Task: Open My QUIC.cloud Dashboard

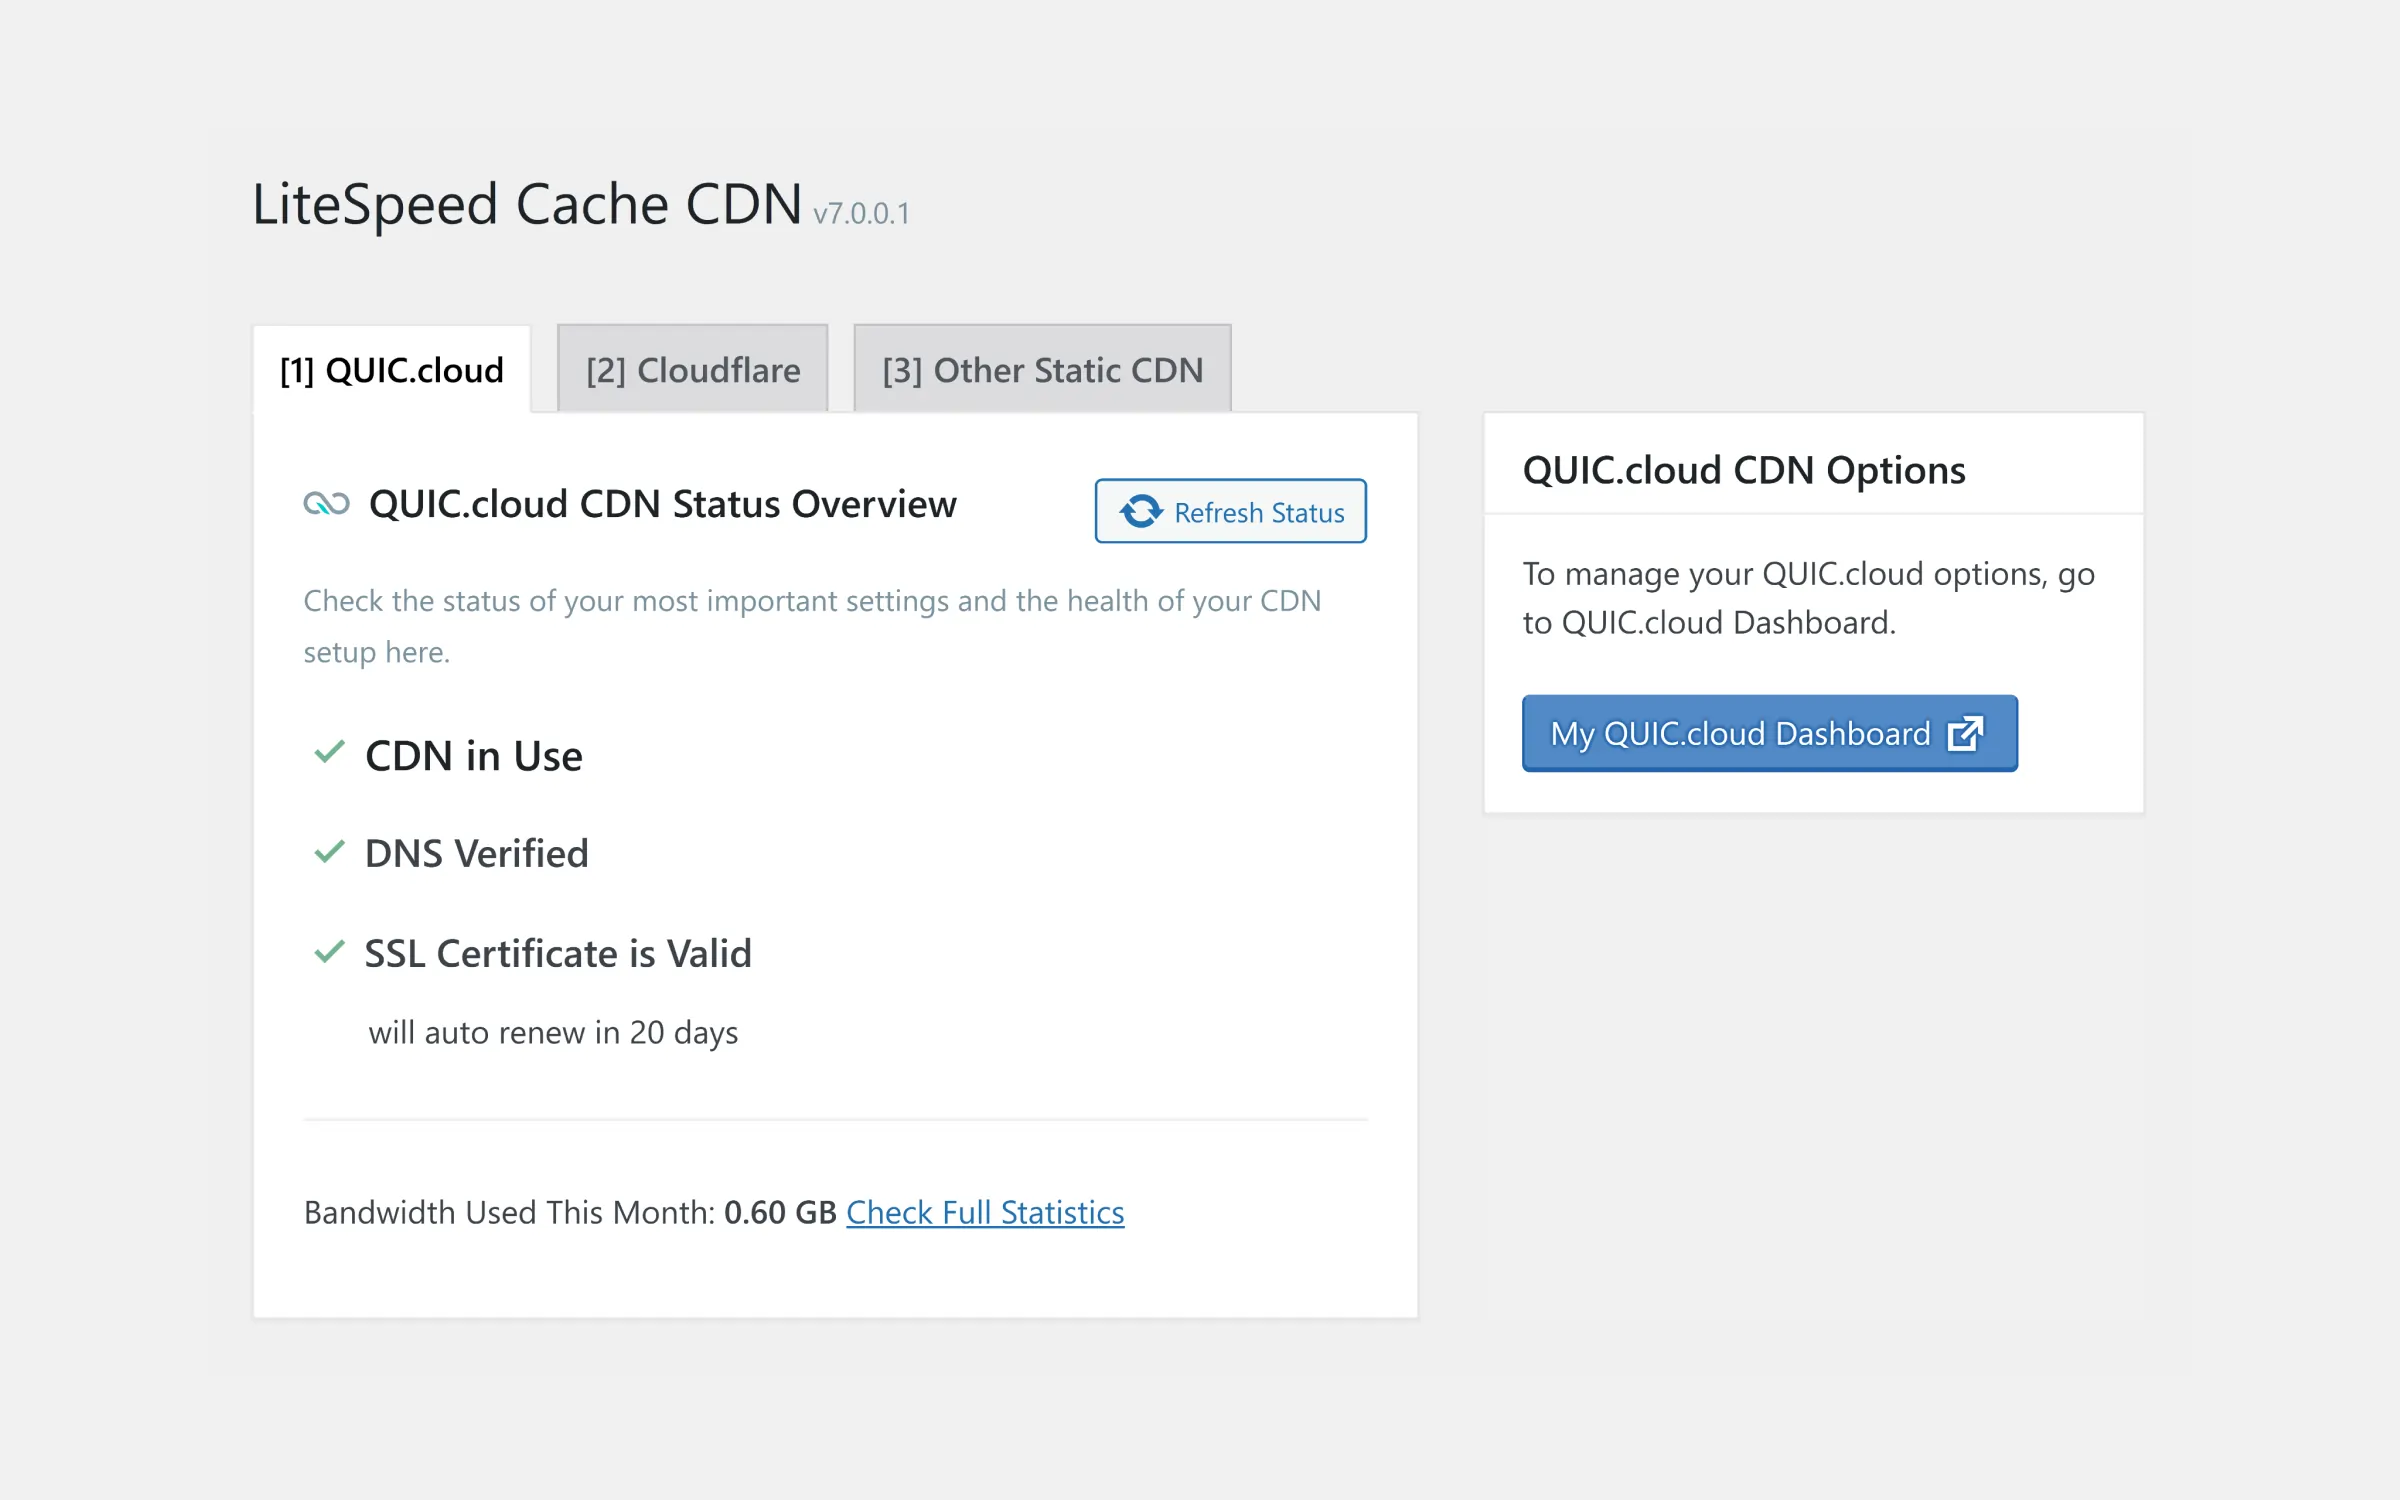Action: click(1770, 733)
